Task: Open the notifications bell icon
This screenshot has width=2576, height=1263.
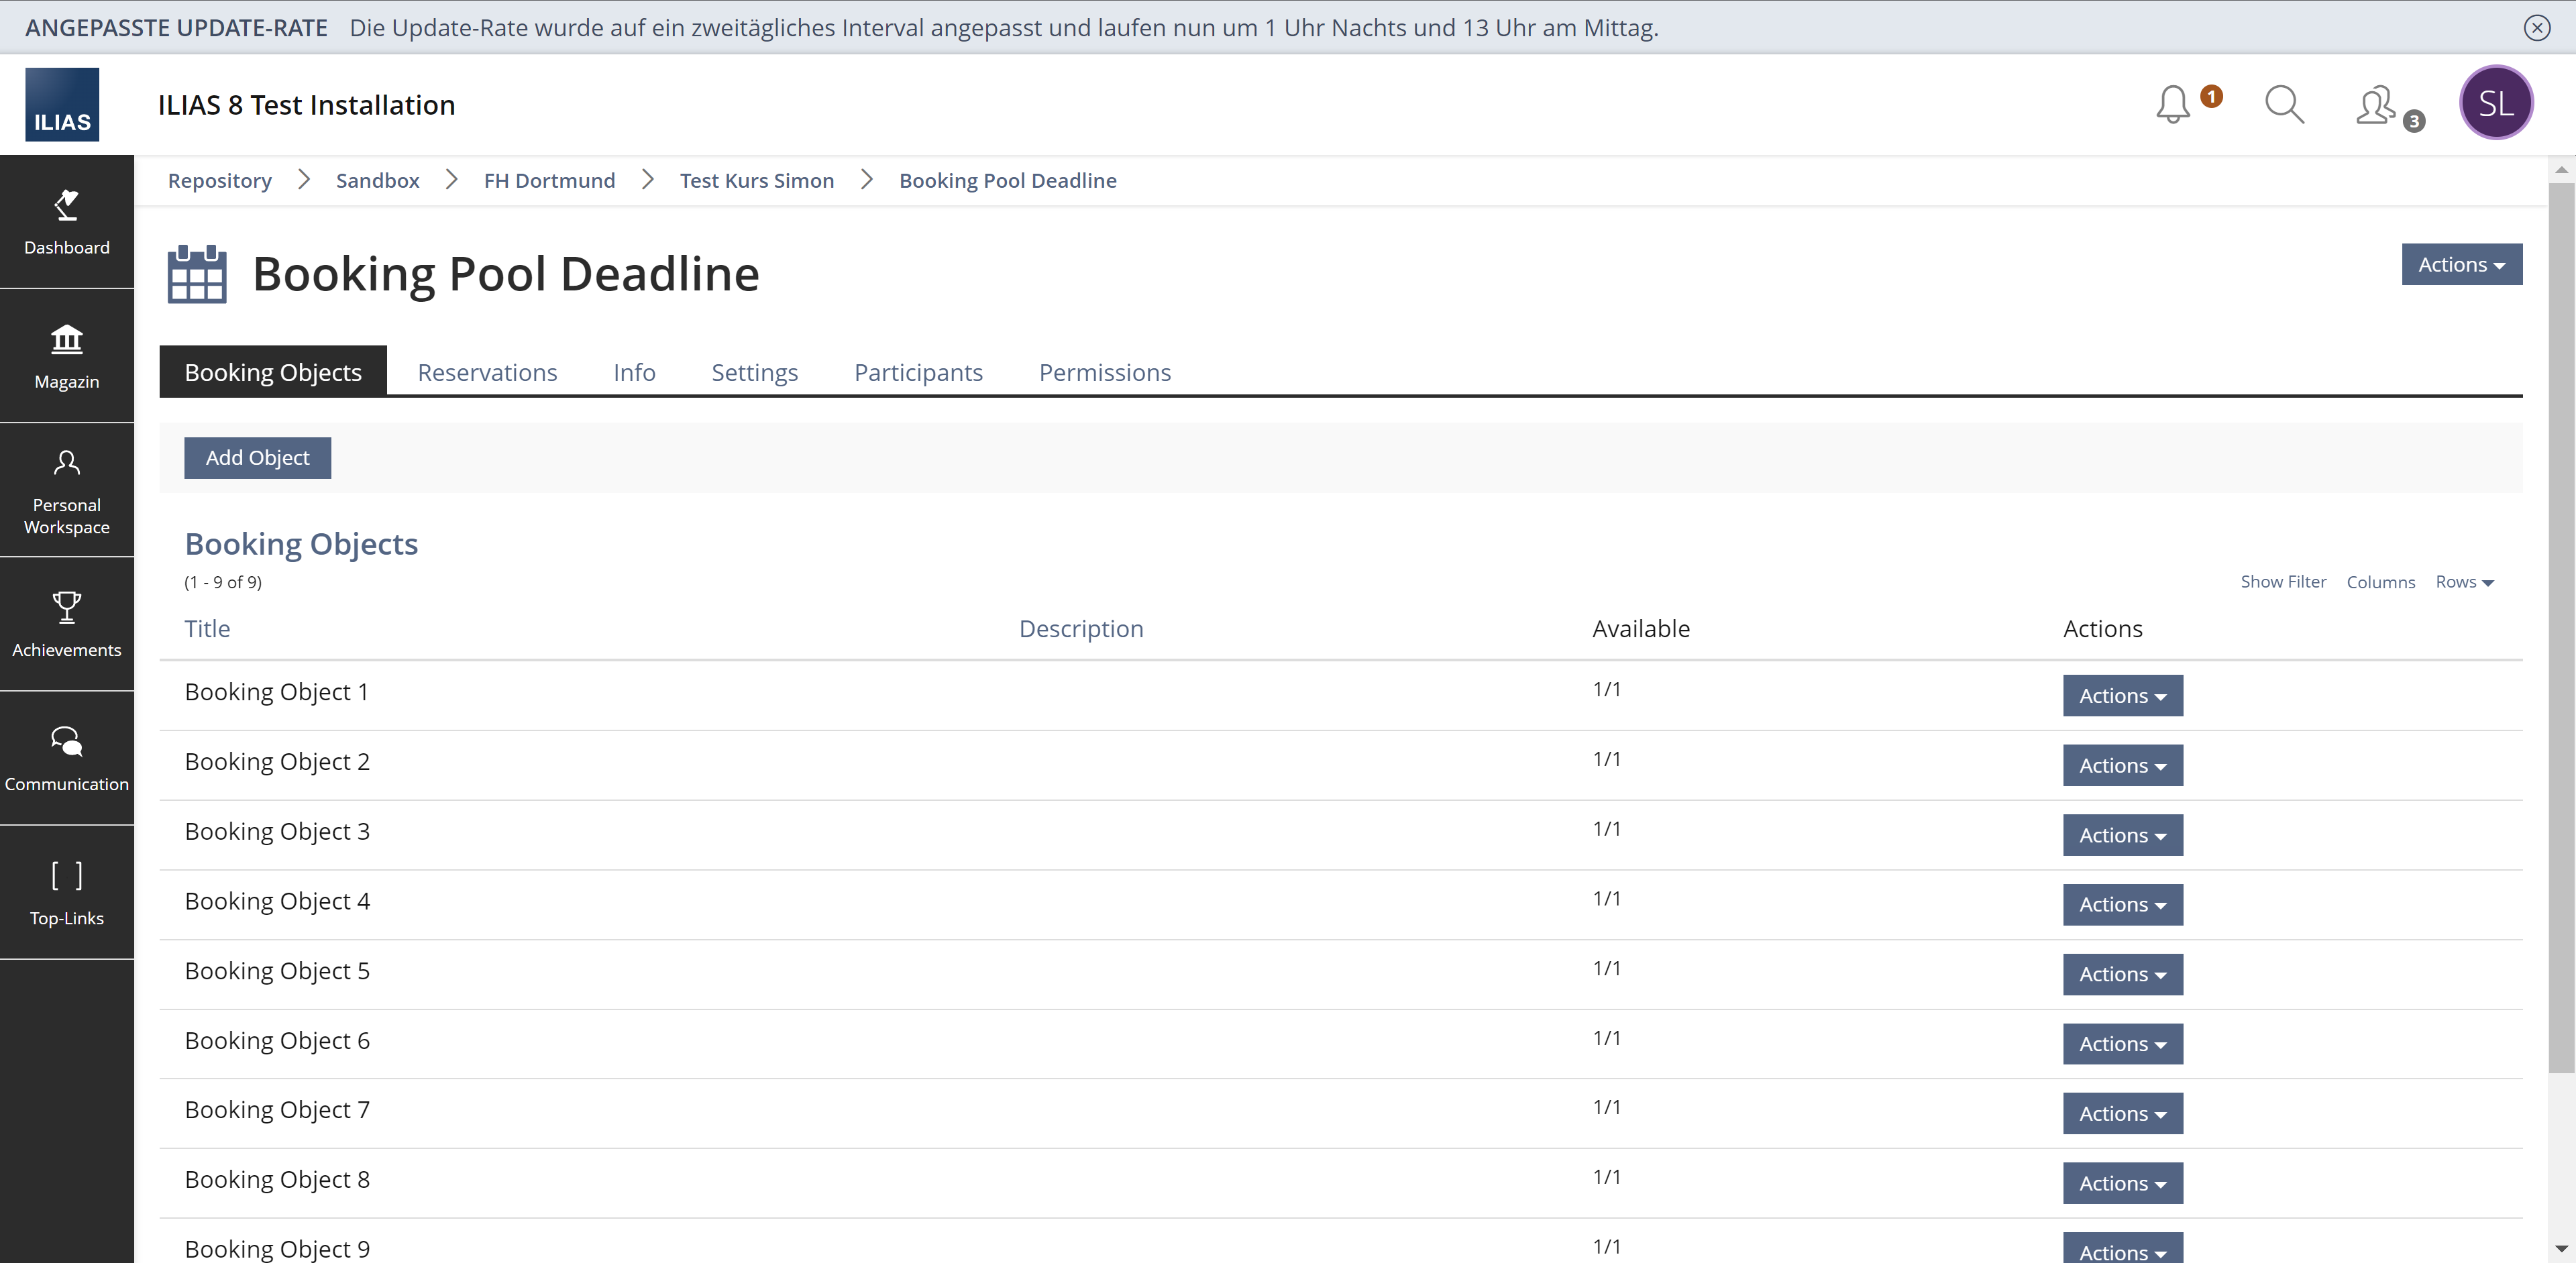Action: tap(2172, 104)
